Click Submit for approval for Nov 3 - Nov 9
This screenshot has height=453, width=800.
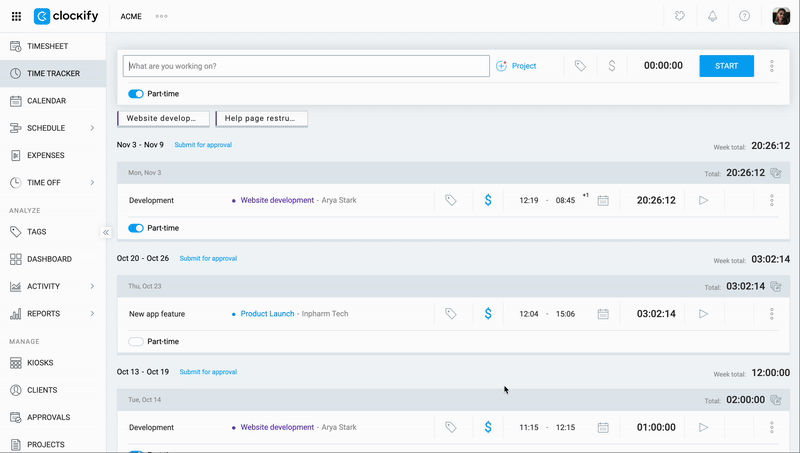(203, 145)
